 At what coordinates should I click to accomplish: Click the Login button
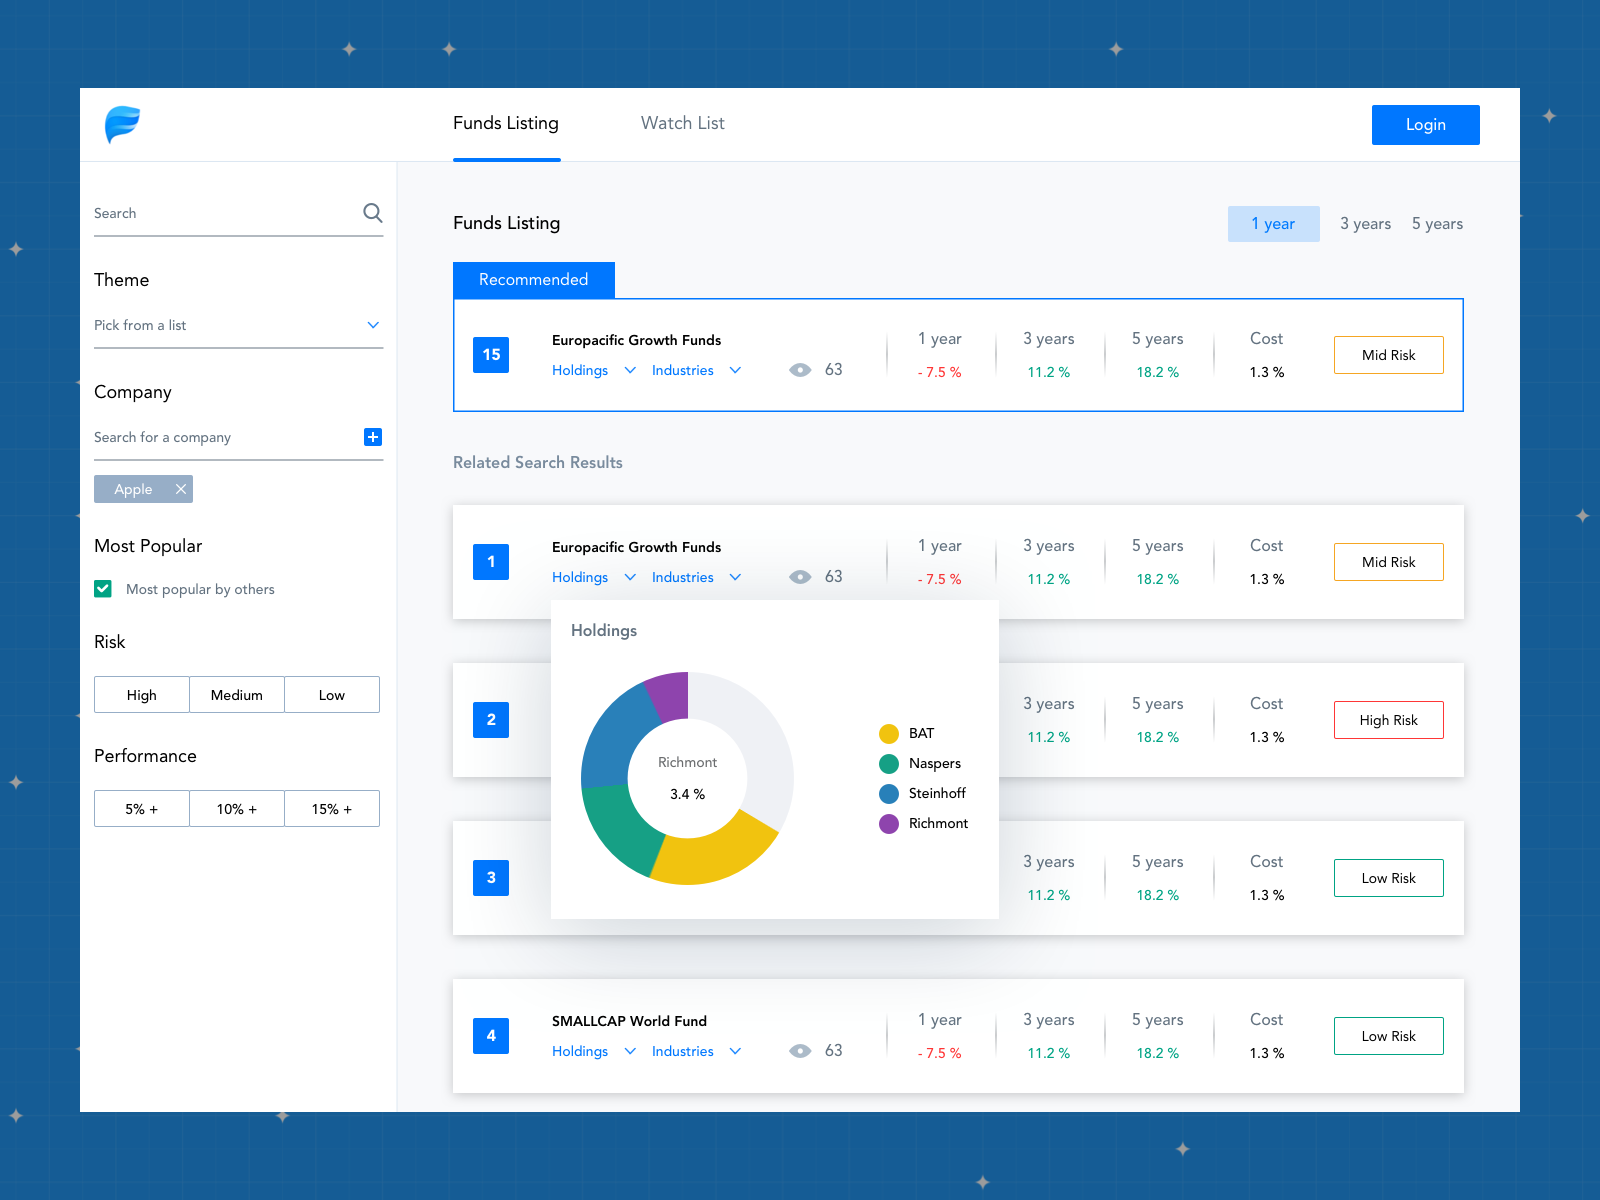coord(1425,124)
